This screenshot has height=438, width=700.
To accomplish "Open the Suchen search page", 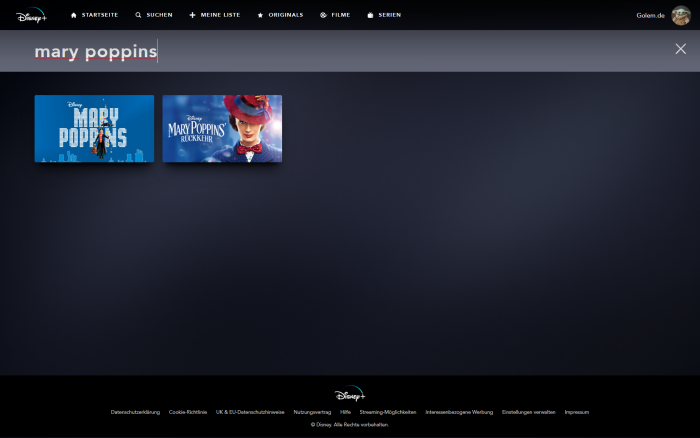I will coord(154,15).
